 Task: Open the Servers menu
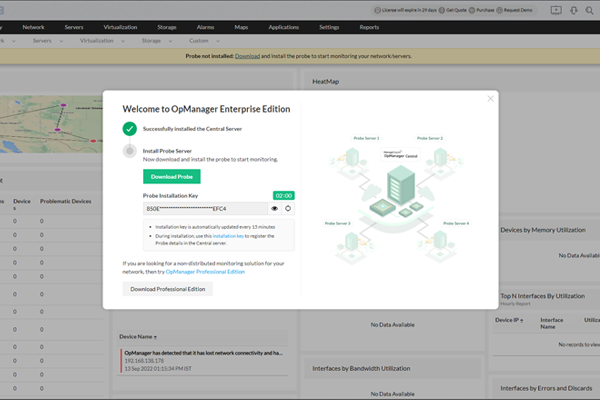[x=74, y=27]
